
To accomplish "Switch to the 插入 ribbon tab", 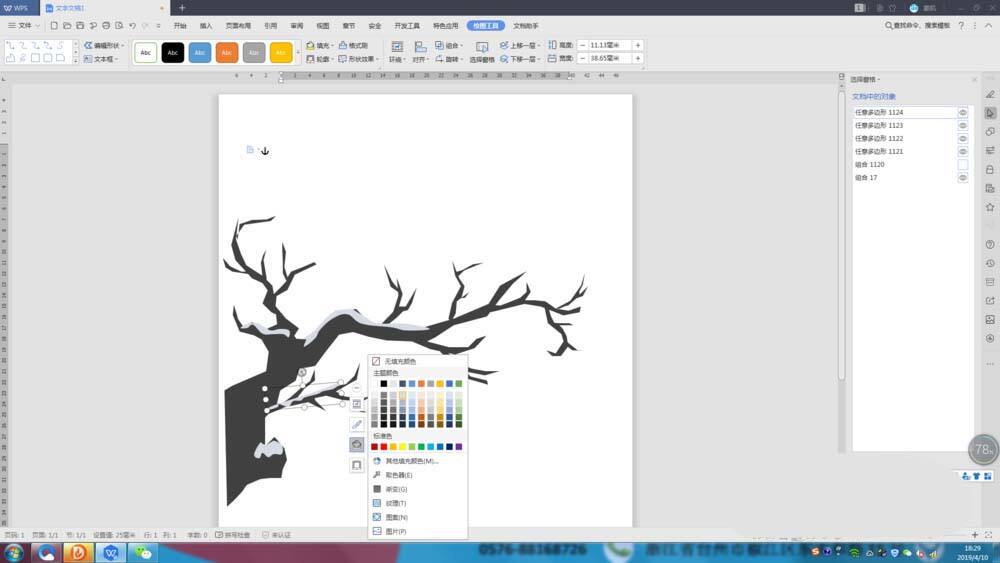I will coord(206,25).
